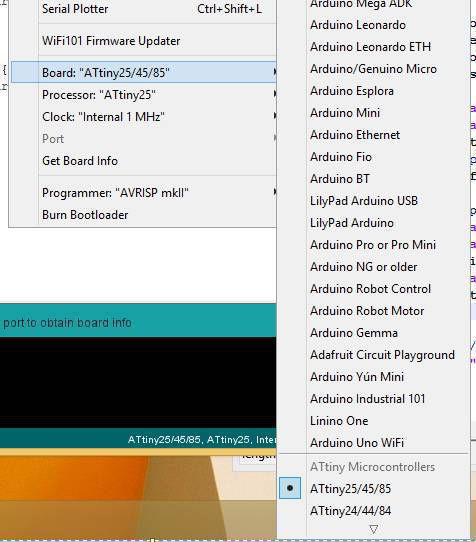Select Arduino Leonardo board
The height and width of the screenshot is (542, 476).
click(373, 25)
